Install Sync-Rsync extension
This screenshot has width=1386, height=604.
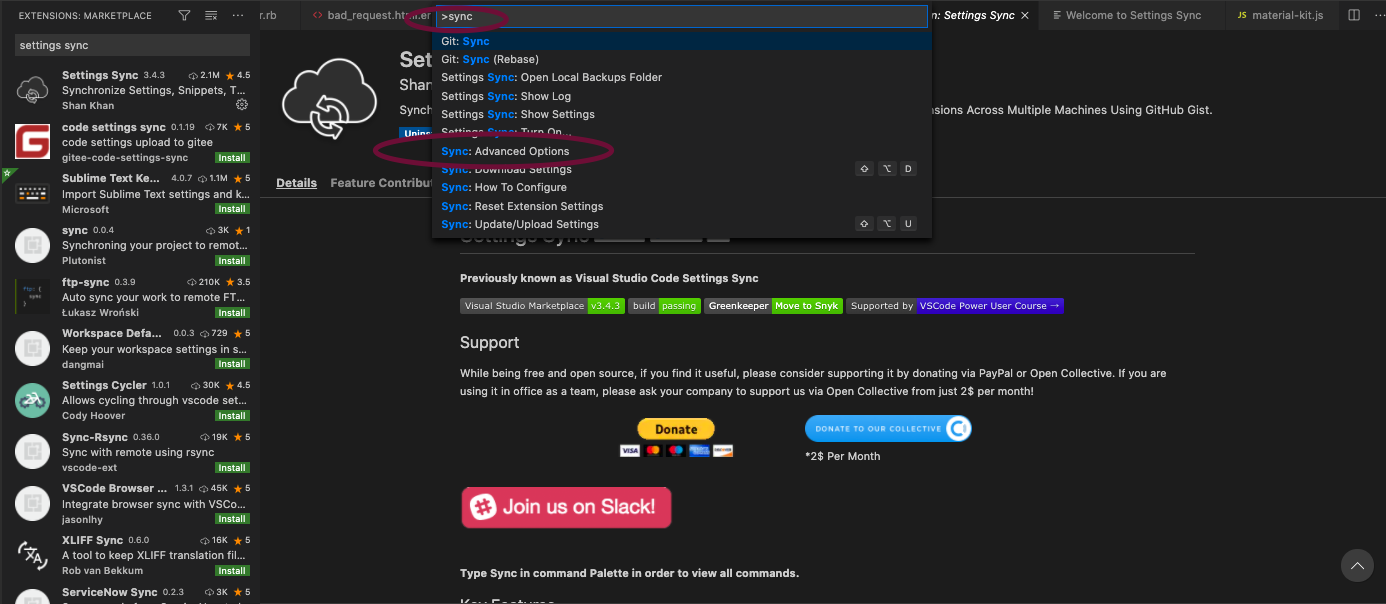tap(232, 468)
